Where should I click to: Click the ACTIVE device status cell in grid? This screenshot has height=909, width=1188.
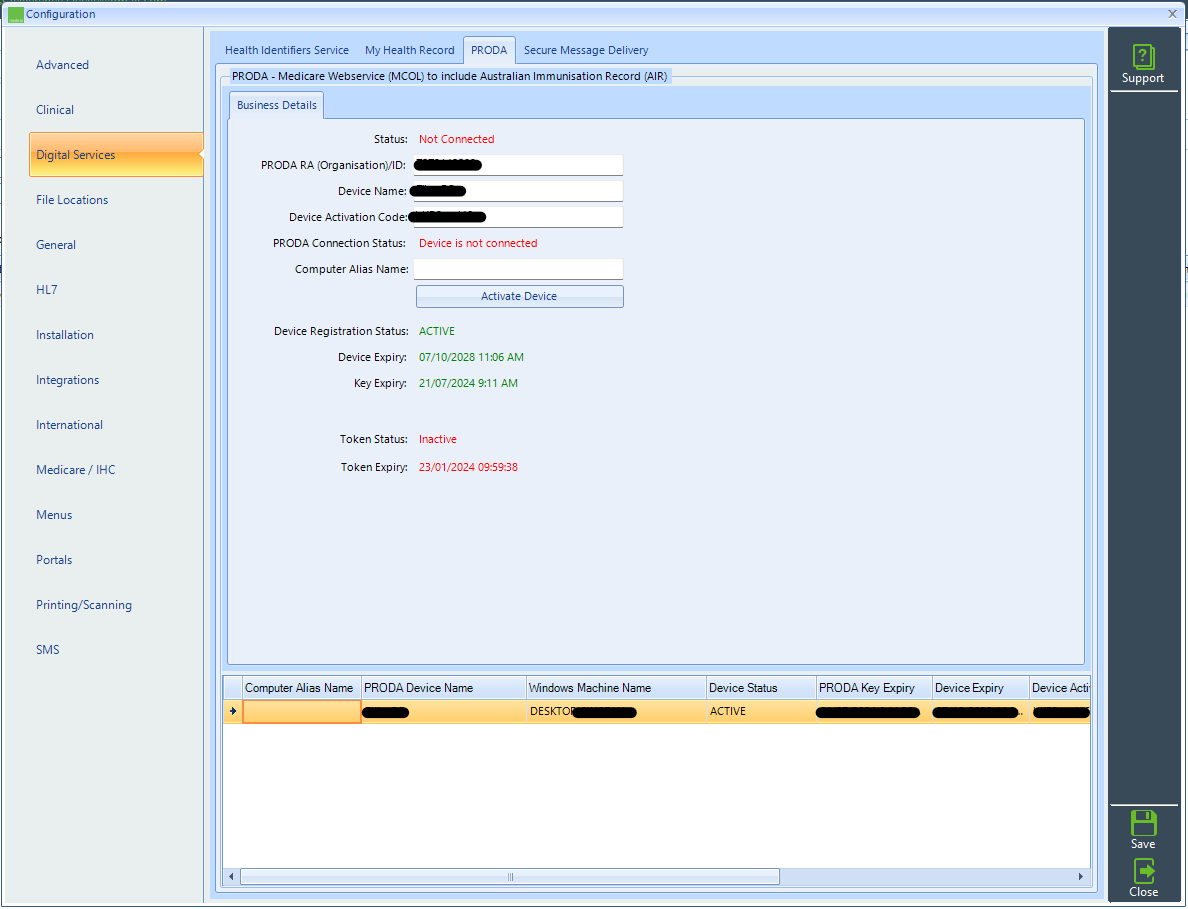pos(761,711)
